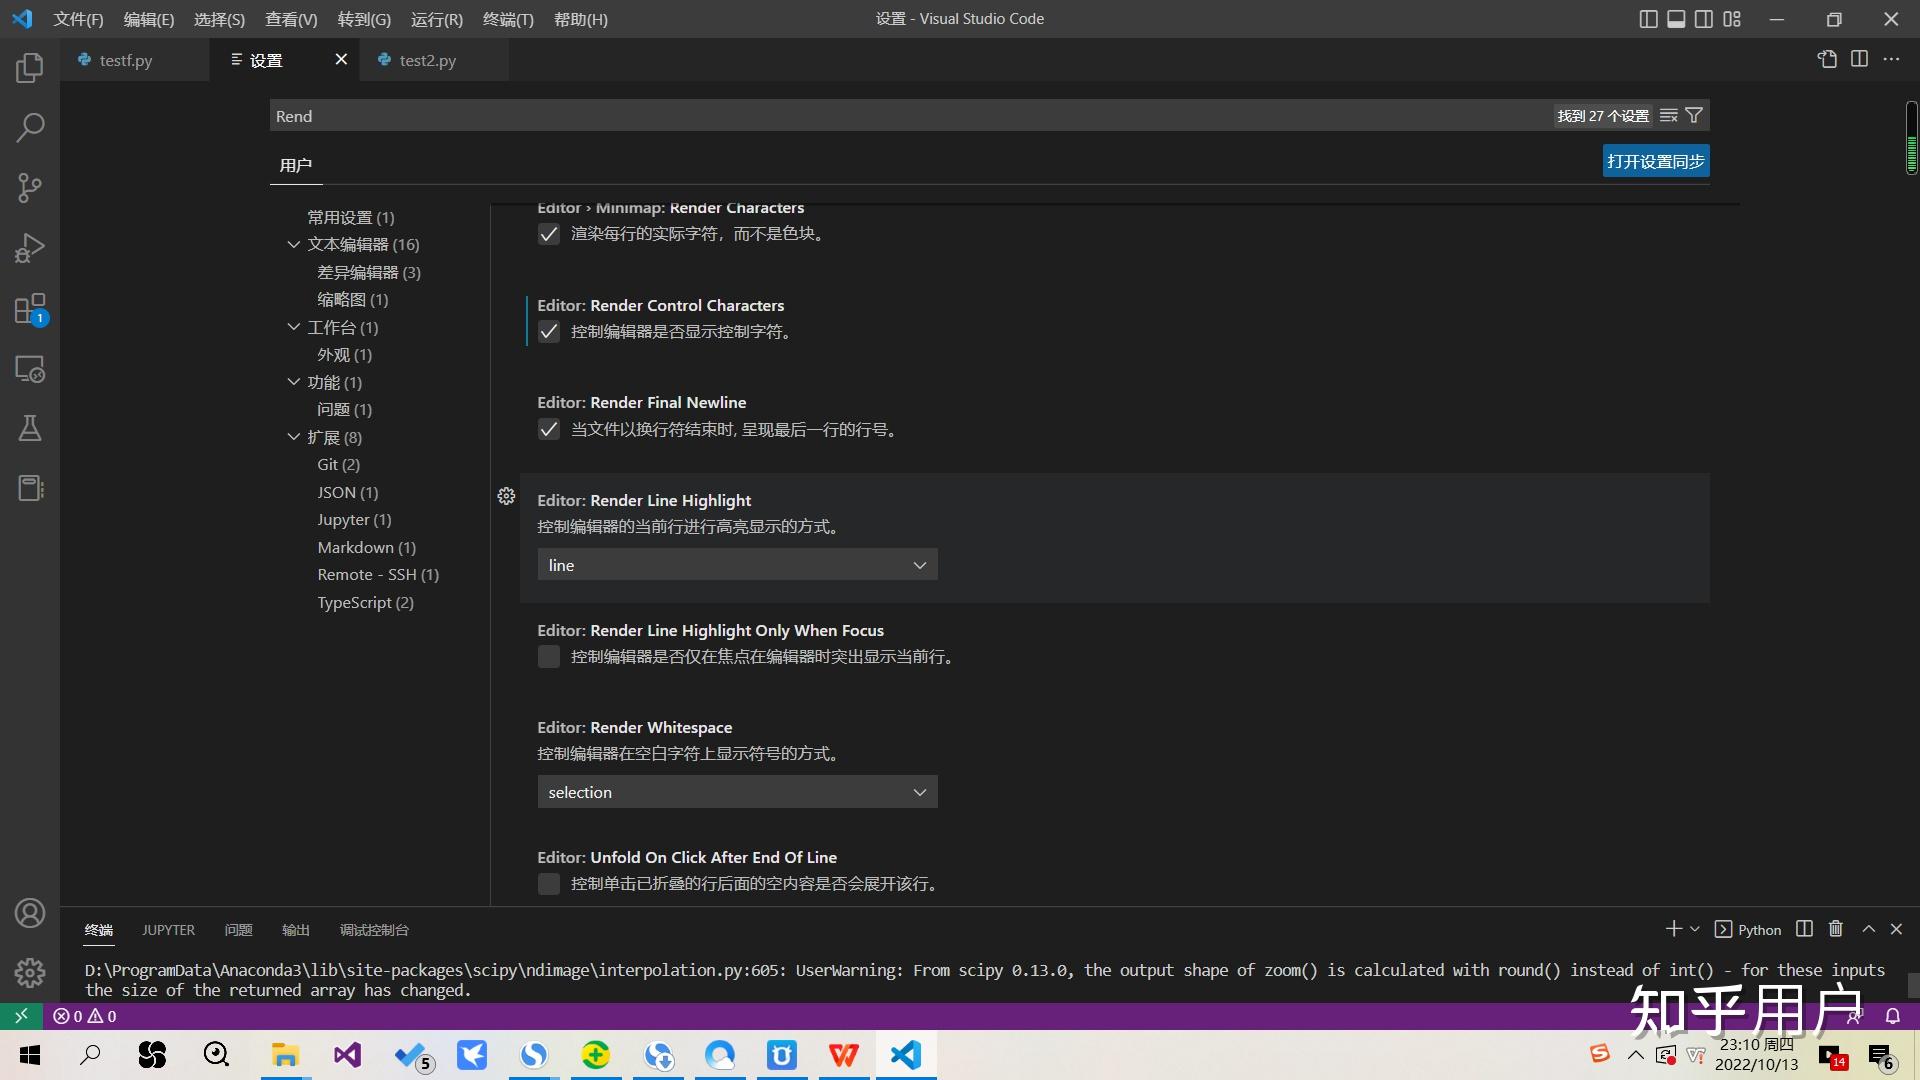This screenshot has width=1920, height=1080.
Task: Disable the Render Final Newline checkbox
Action: pyautogui.click(x=548, y=429)
